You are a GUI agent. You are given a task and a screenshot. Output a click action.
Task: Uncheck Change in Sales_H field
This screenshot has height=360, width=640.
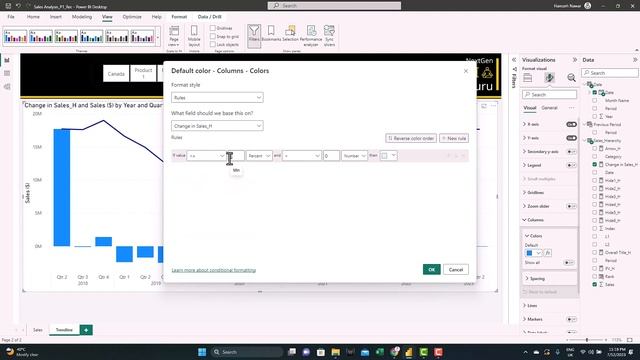coord(595,164)
